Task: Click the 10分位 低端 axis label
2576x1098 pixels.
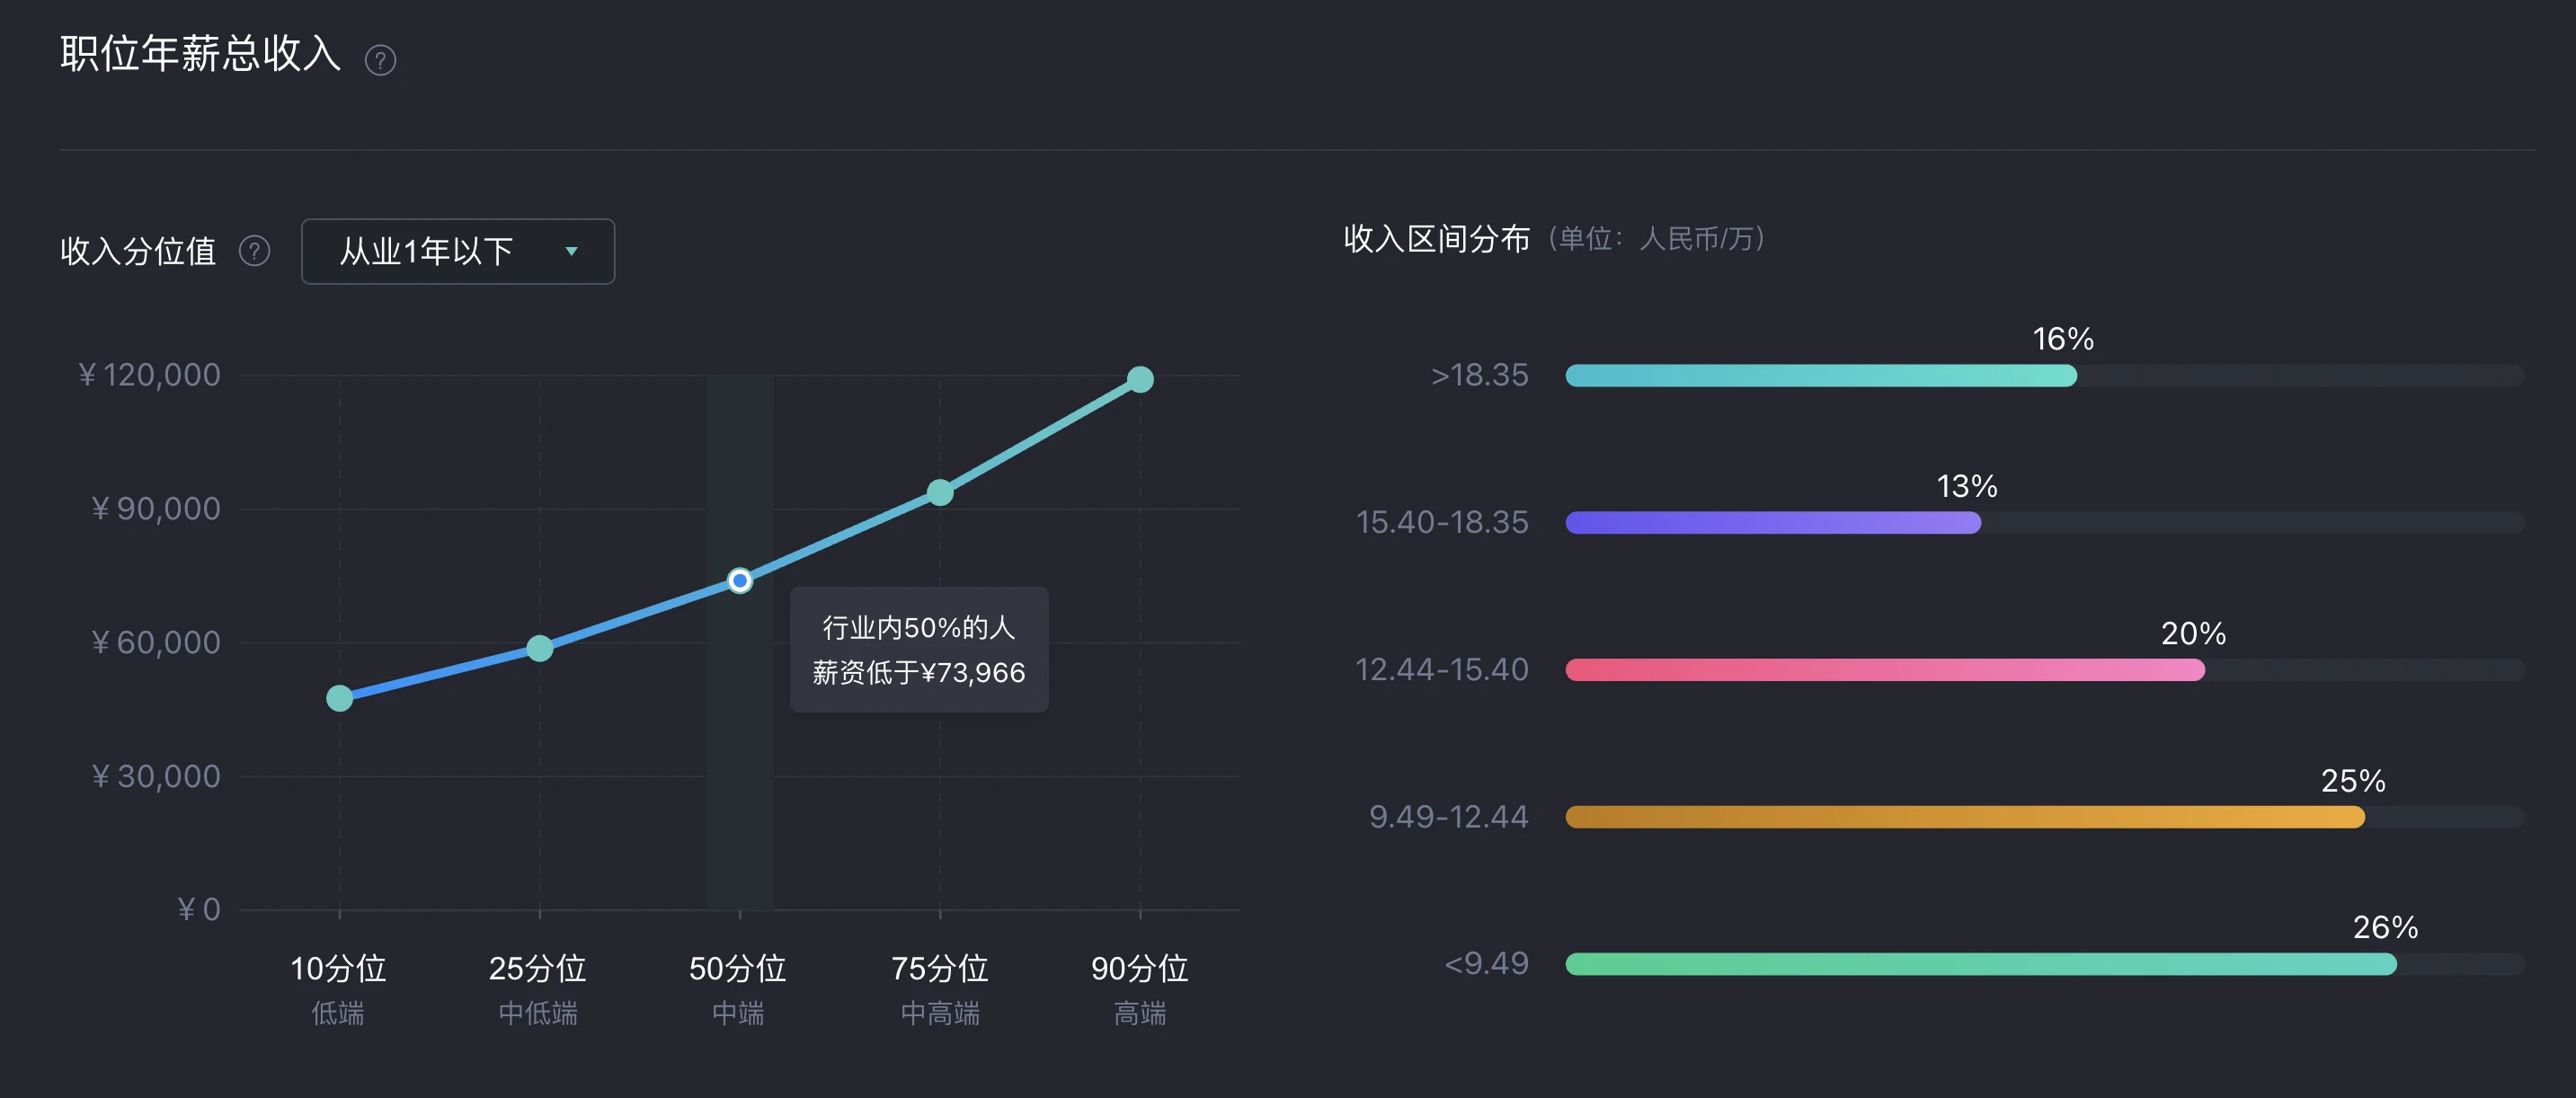Action: [x=338, y=989]
